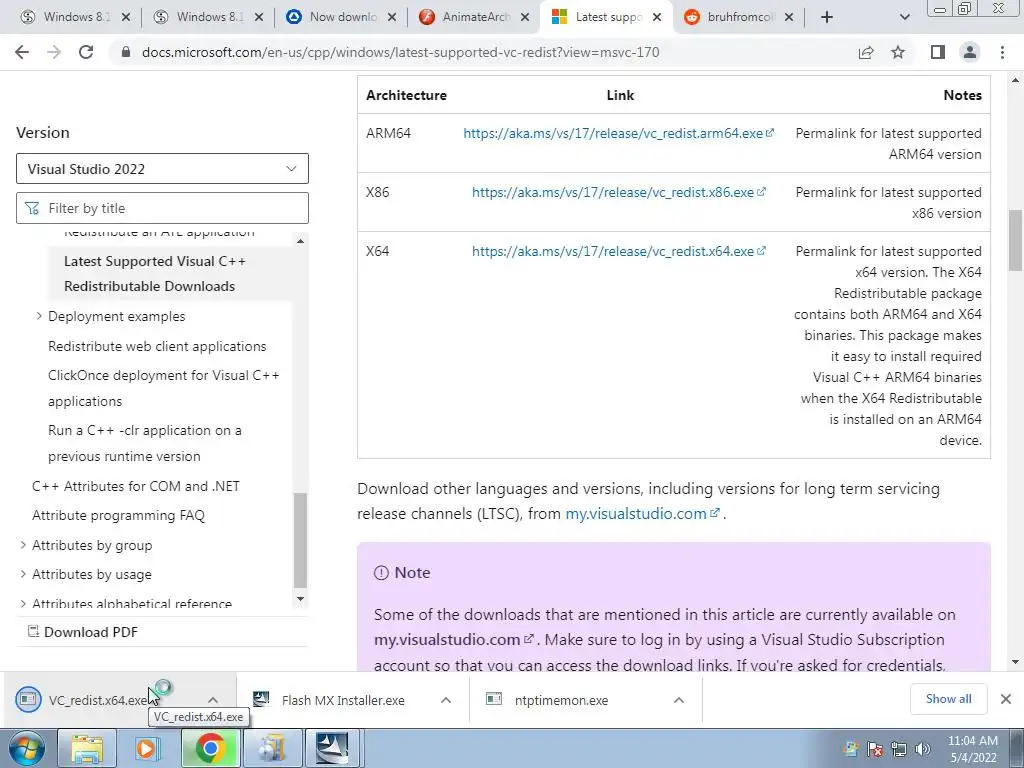Open the Windows Start menu
Screen dimensions: 1024x768
tap(26, 748)
